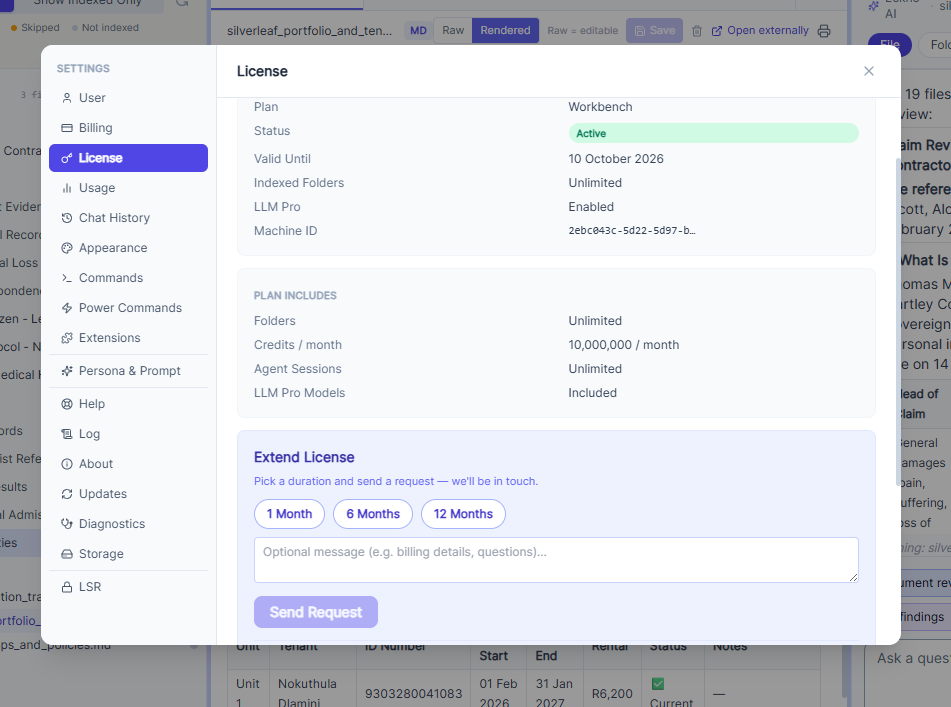Click the Ask a question input field
The width and height of the screenshot is (951, 707).
click(907, 658)
